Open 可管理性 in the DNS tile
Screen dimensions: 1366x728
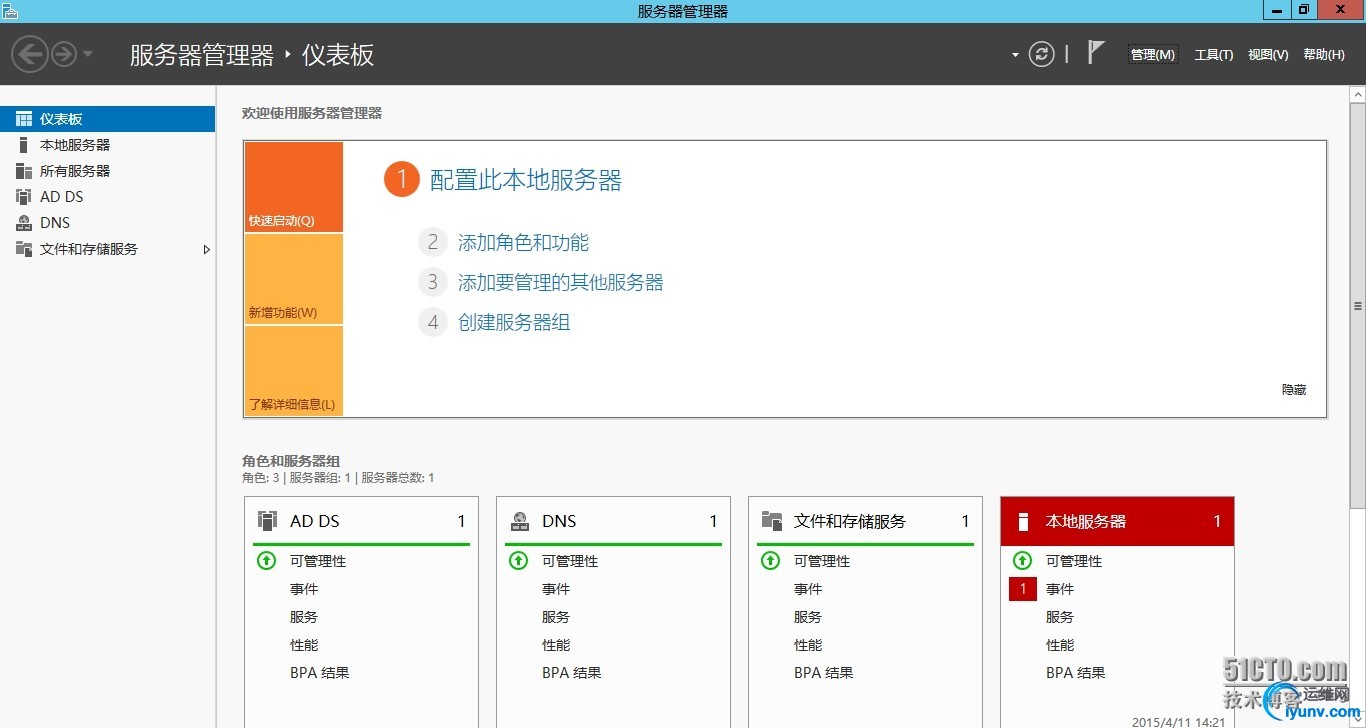tap(570, 561)
